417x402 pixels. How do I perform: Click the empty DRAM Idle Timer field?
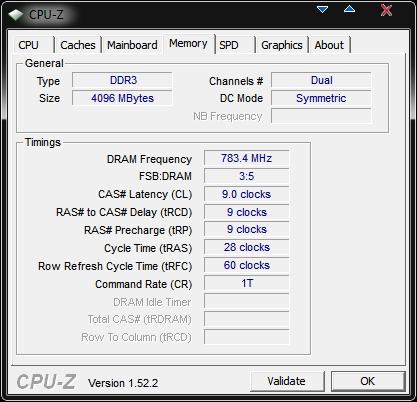[247, 301]
